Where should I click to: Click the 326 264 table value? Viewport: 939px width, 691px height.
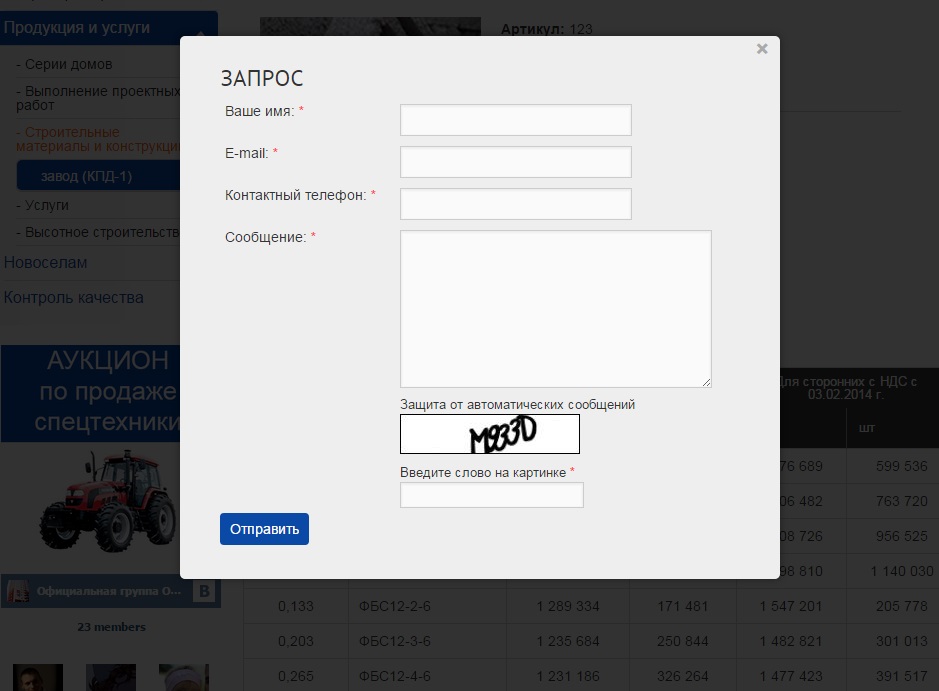pyautogui.click(x=683, y=676)
